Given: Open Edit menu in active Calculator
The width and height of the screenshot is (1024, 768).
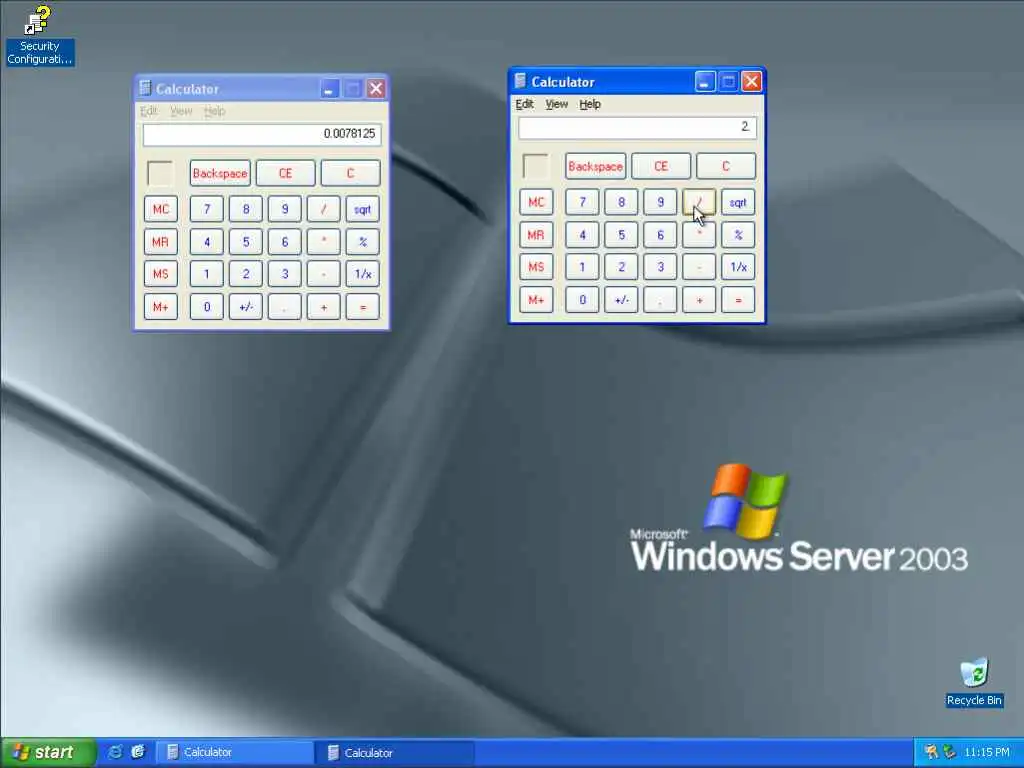Looking at the screenshot, I should pos(524,104).
